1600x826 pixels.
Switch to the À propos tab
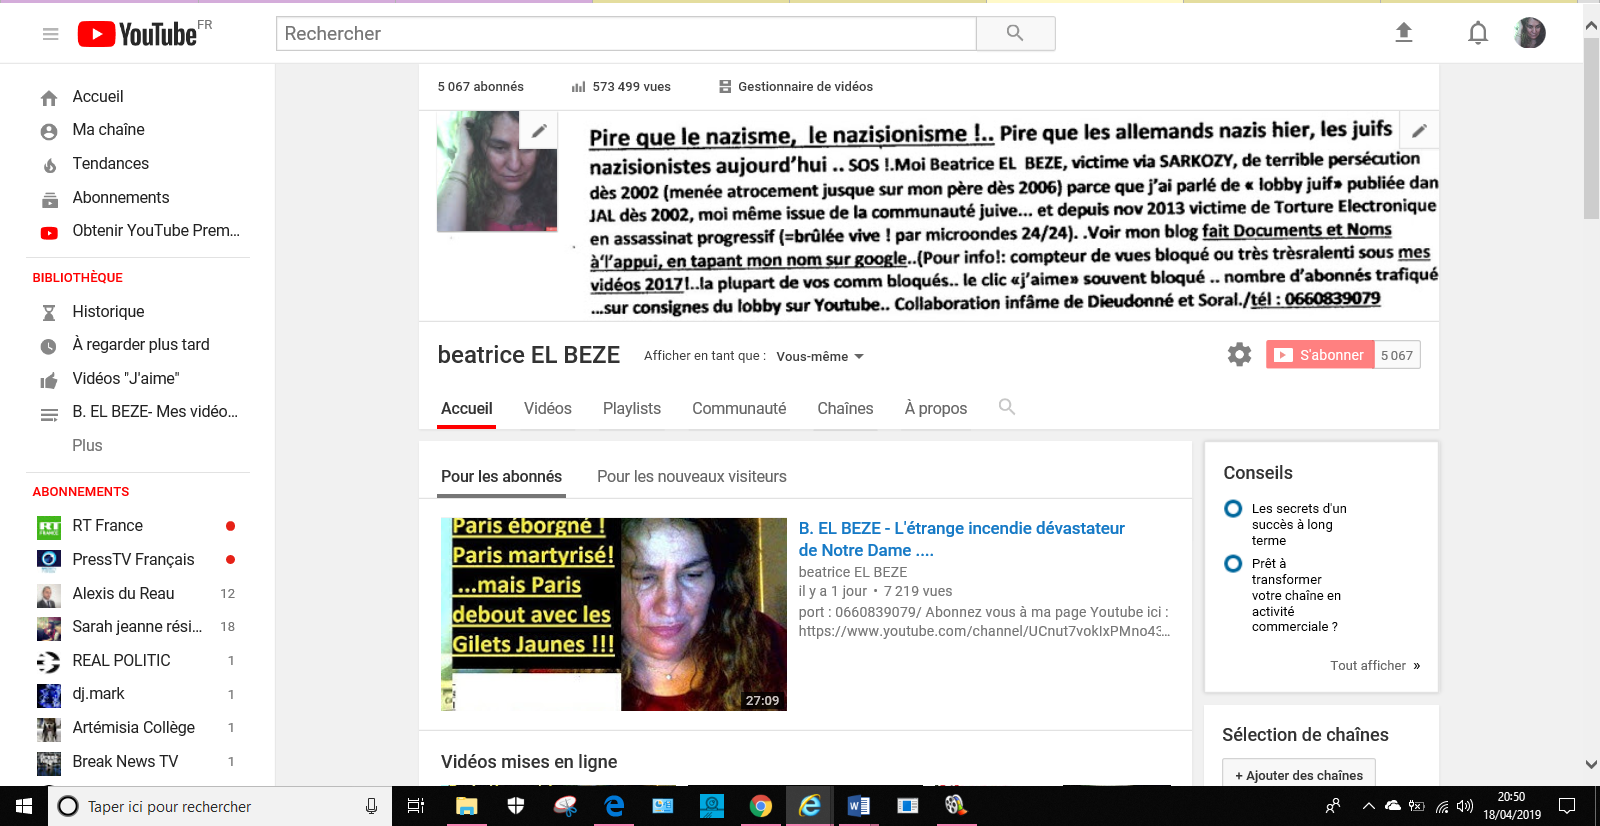[x=936, y=408]
